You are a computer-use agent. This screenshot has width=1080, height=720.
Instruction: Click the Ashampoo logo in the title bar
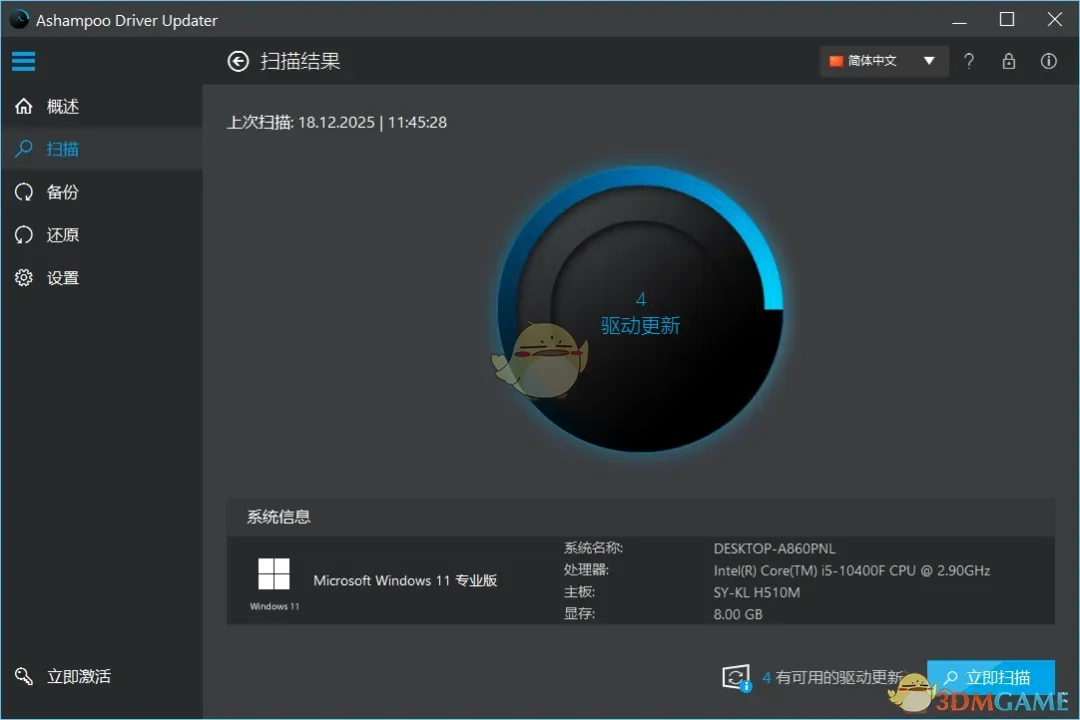point(17,19)
